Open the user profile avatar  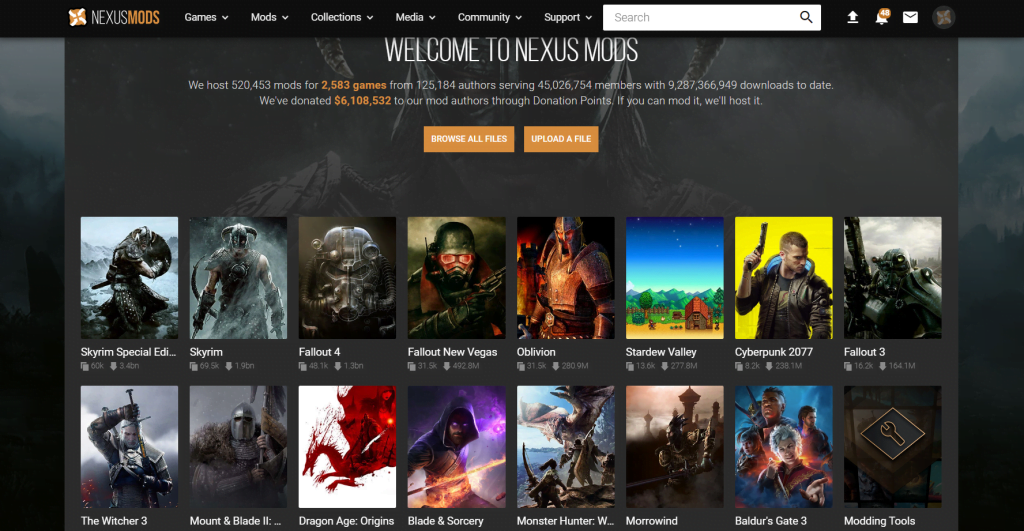tap(943, 17)
